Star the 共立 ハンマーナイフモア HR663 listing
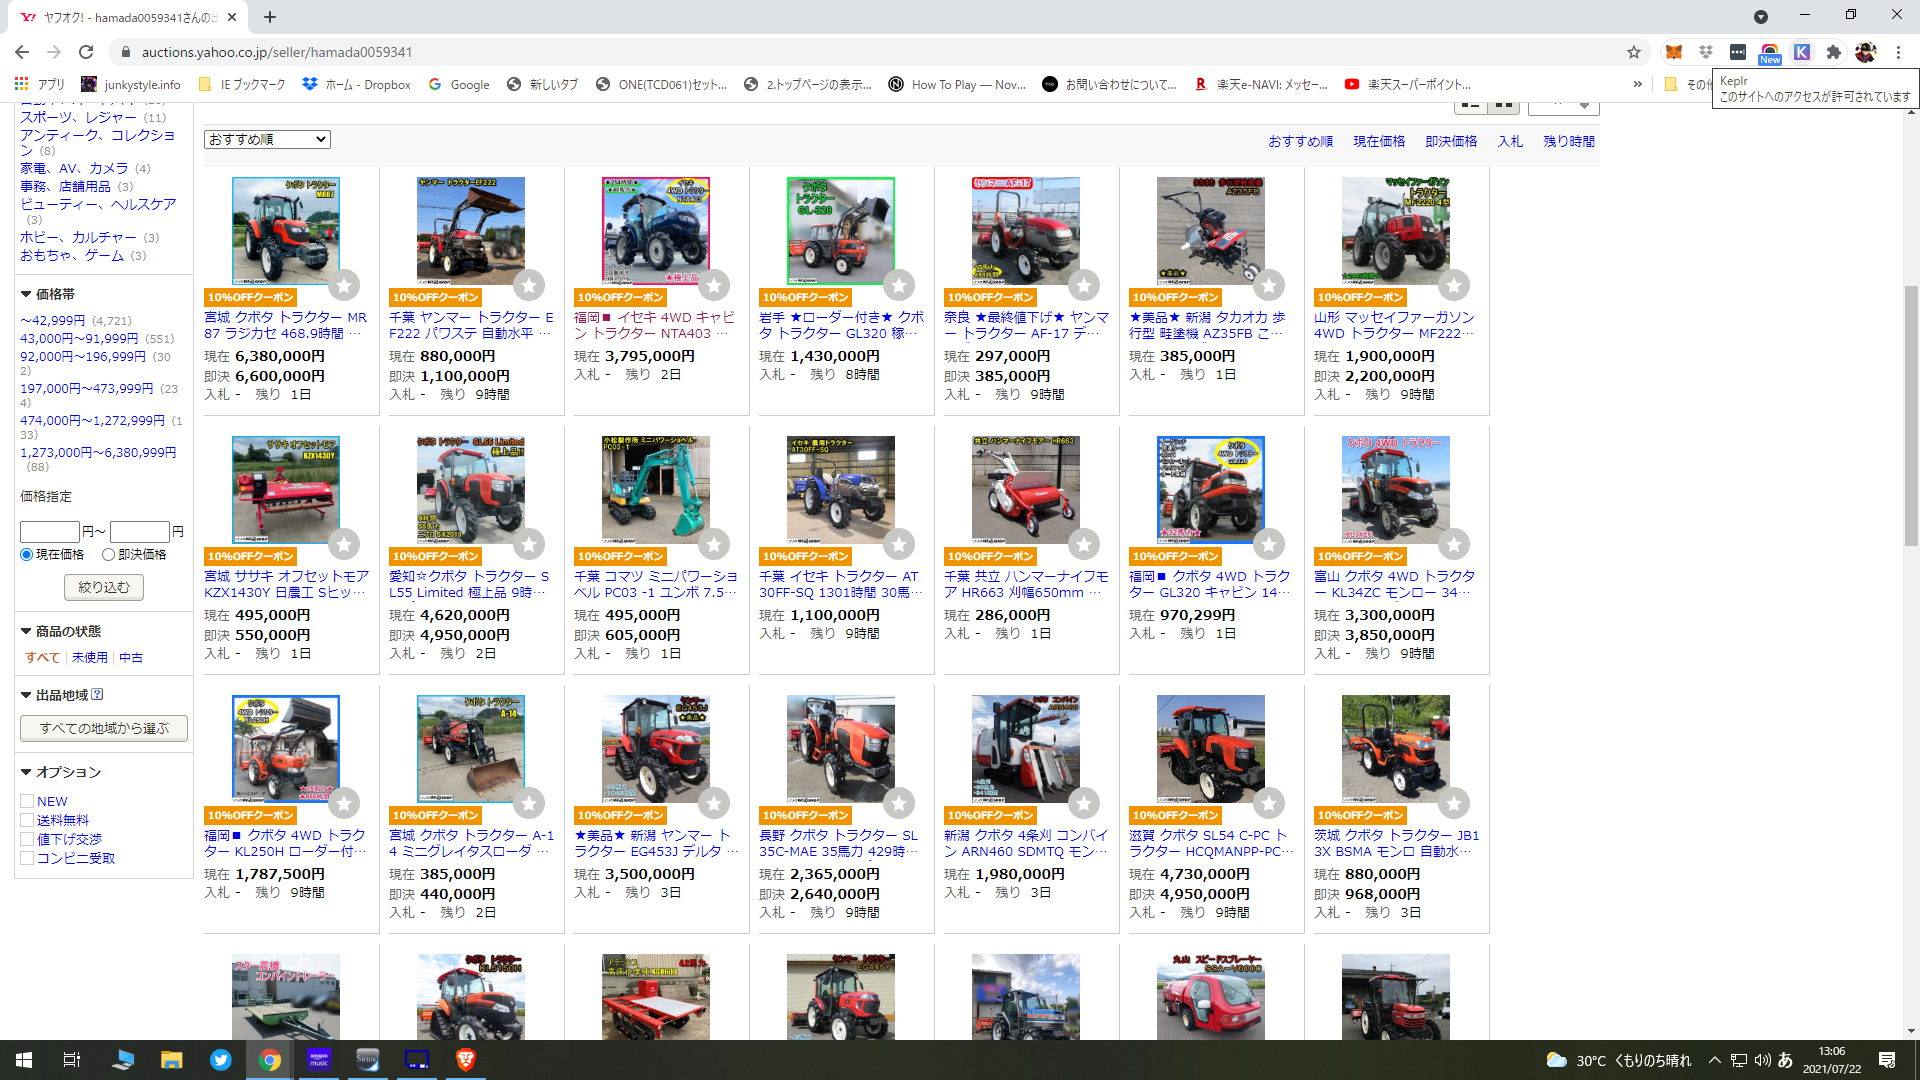Viewport: 1920px width, 1080px height. [1084, 544]
